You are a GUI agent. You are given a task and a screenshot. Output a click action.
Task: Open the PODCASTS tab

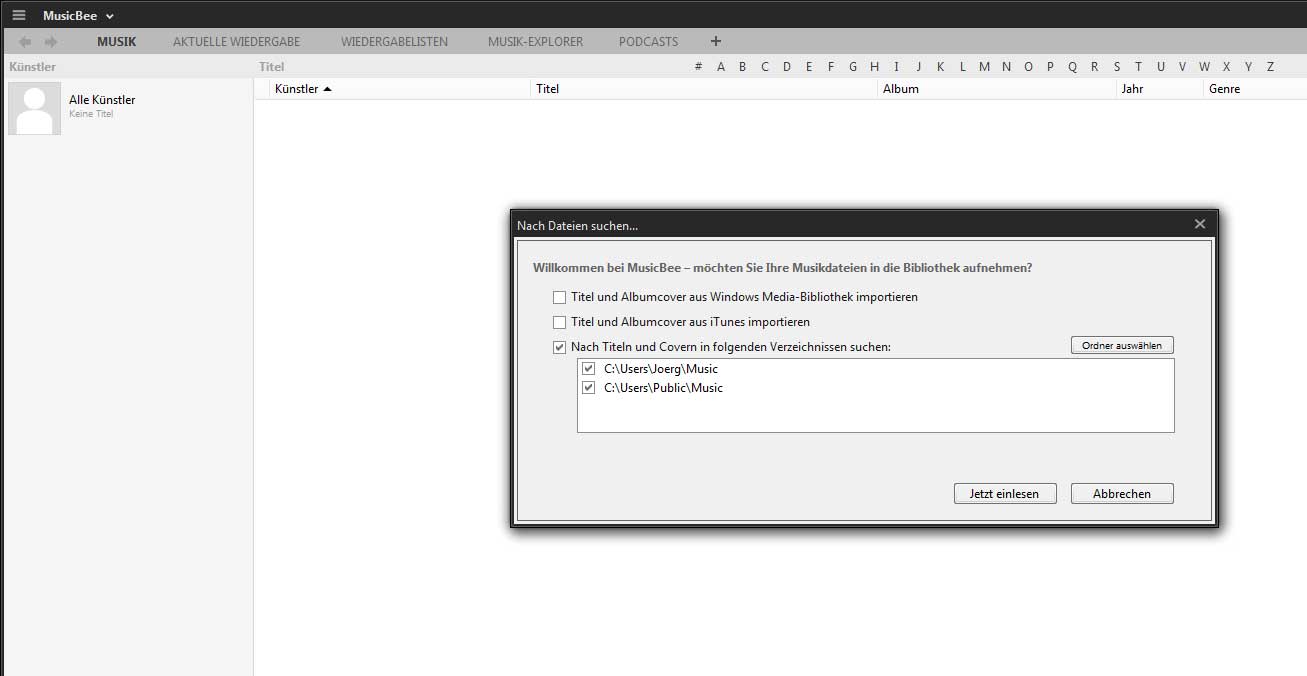coord(648,42)
